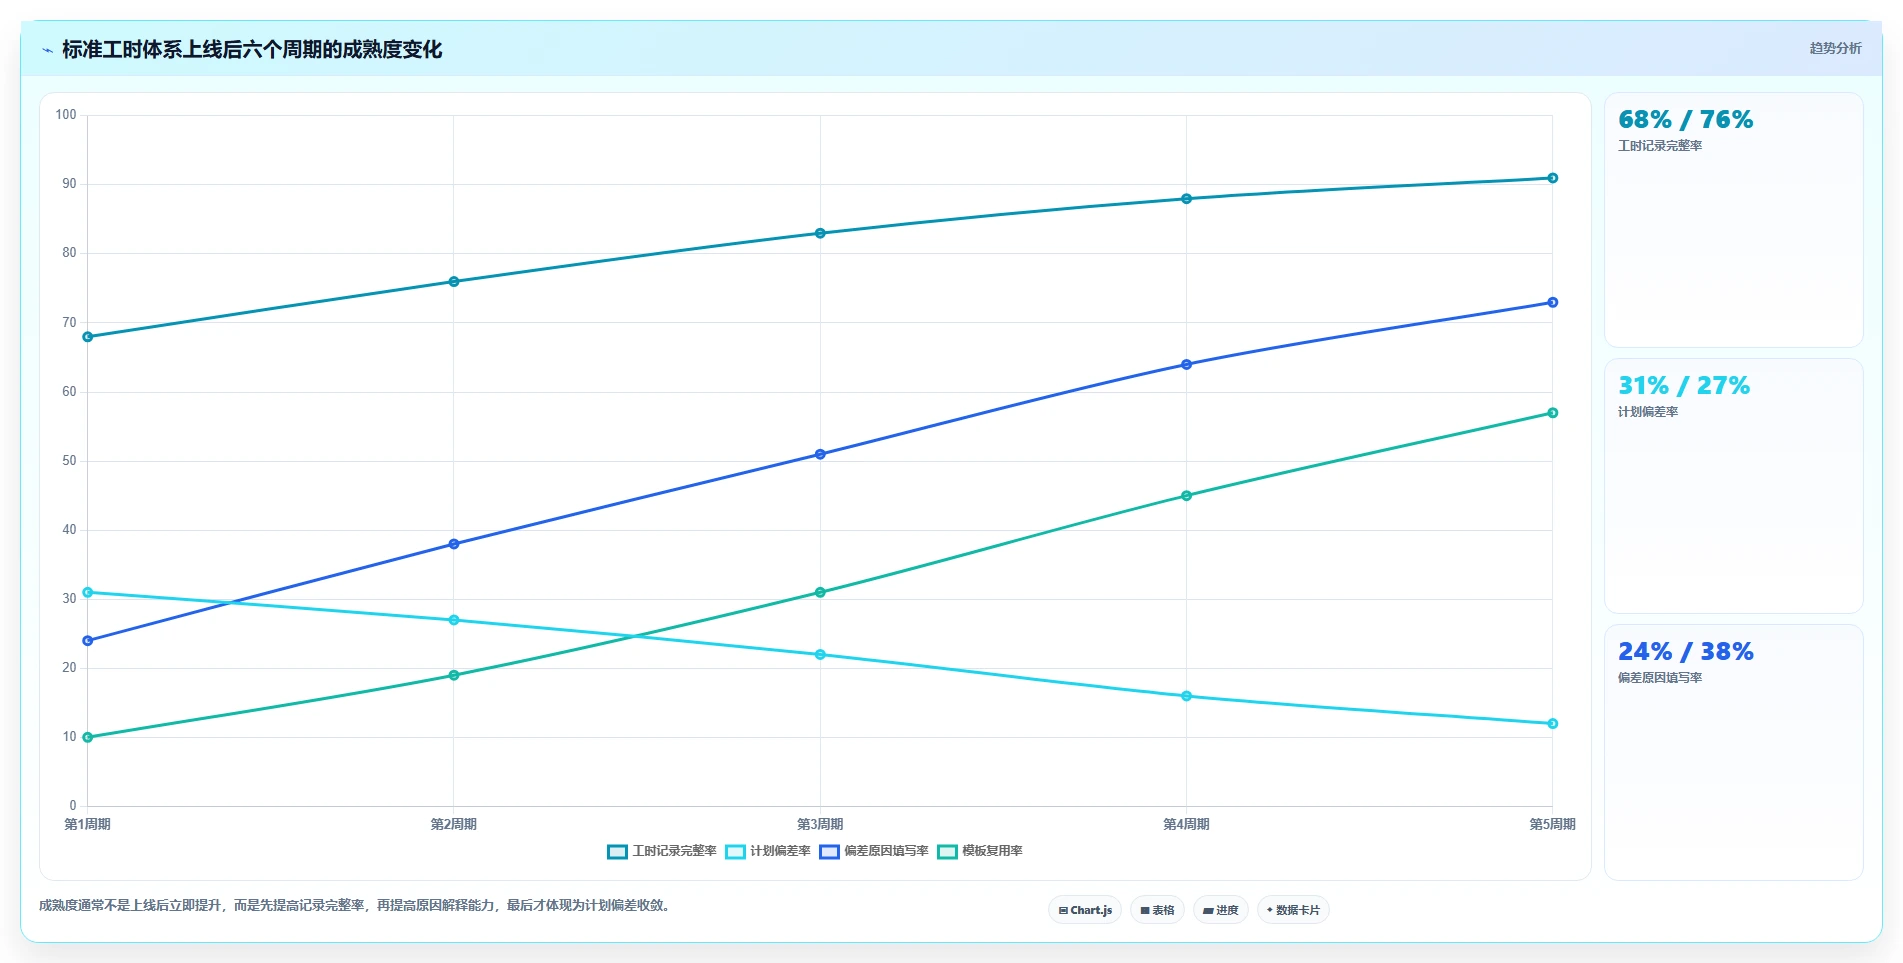Toggle the 计划偏差率 legend series
Screen dimensions: 1903x963
click(768, 851)
